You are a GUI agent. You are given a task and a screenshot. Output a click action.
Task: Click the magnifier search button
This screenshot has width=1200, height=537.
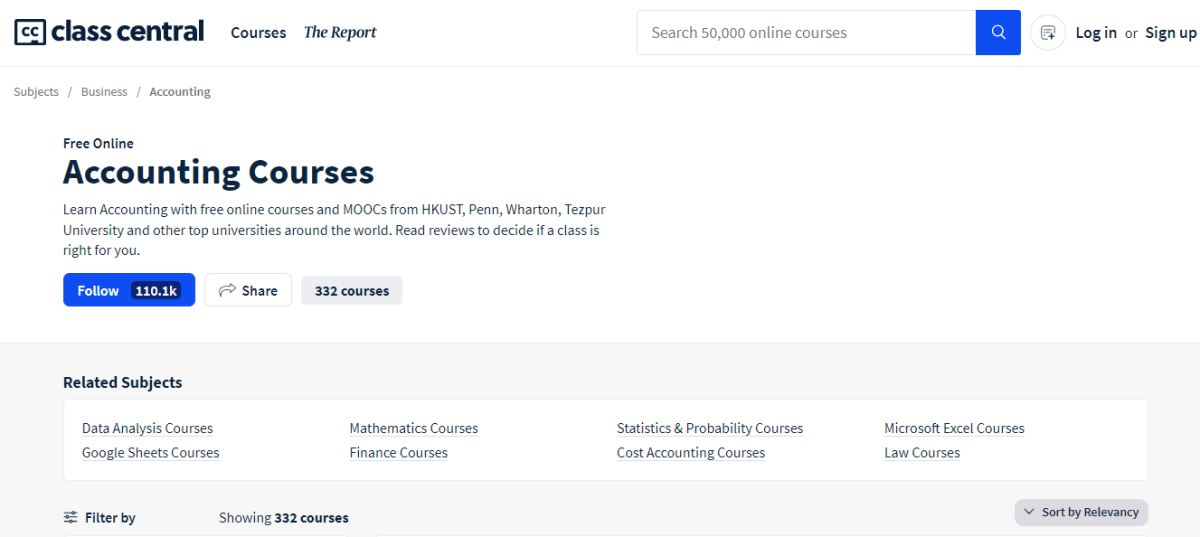click(x=998, y=32)
